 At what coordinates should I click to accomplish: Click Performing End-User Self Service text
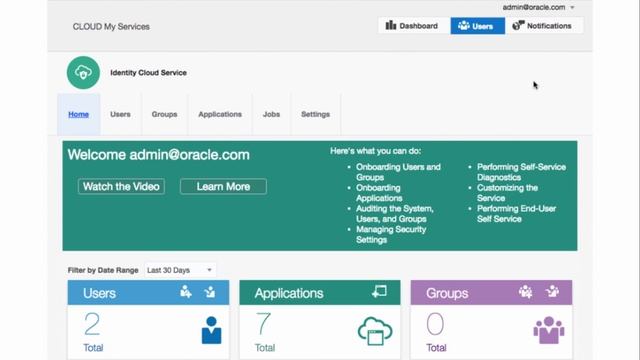click(516, 214)
